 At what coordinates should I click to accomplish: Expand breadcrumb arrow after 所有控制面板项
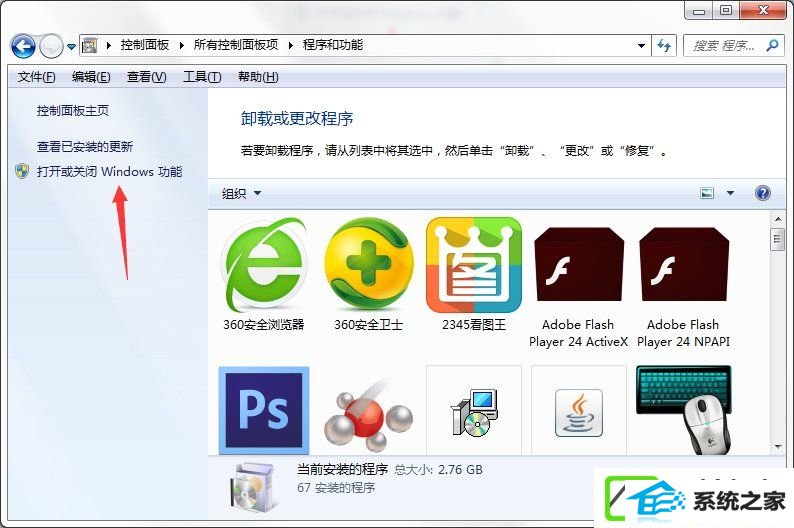tap(291, 46)
